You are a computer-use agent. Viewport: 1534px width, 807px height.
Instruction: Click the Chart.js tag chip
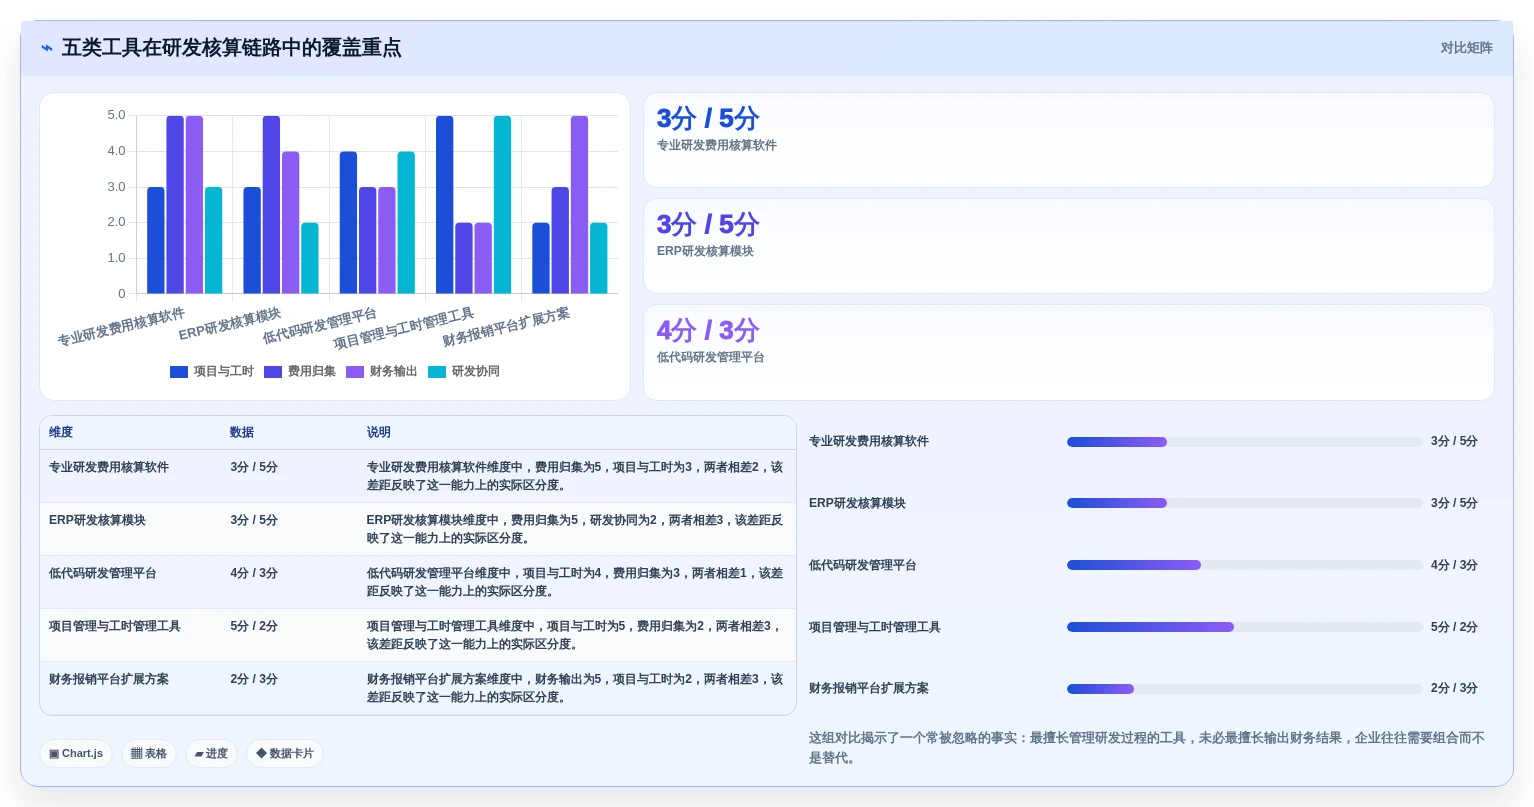[76, 754]
